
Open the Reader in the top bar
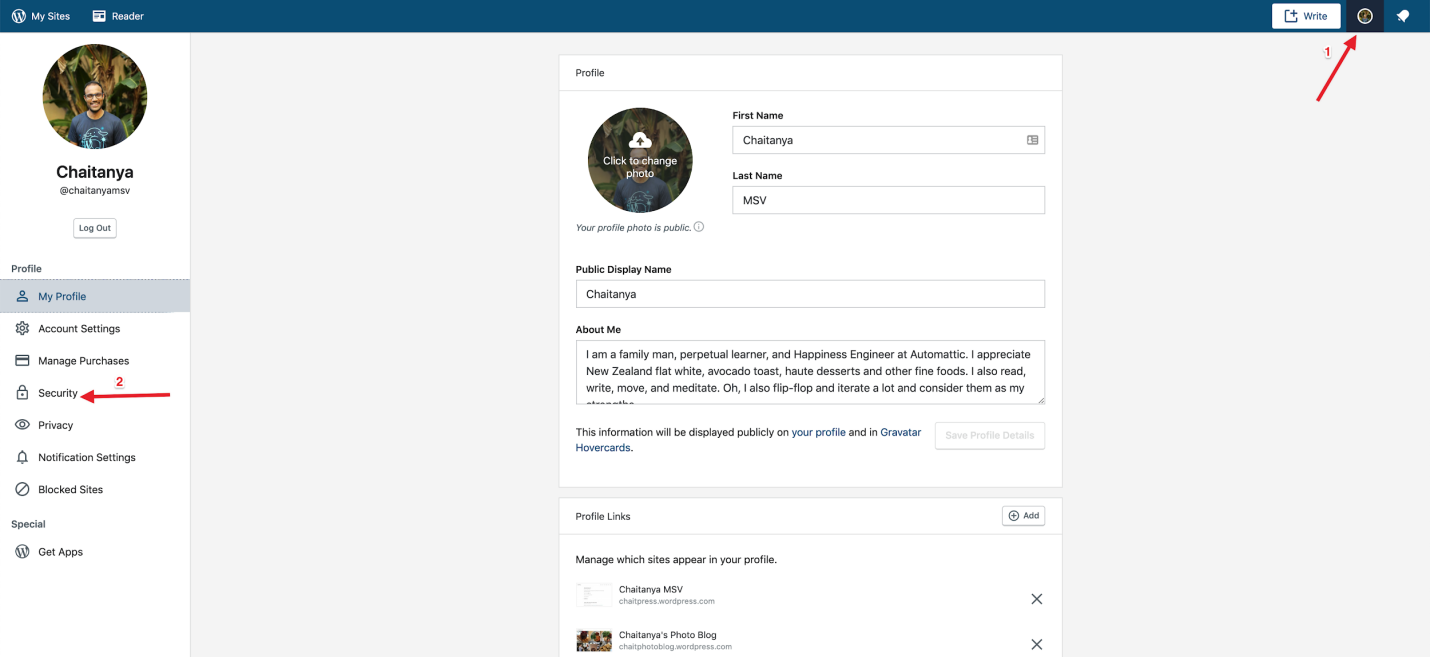coord(118,16)
